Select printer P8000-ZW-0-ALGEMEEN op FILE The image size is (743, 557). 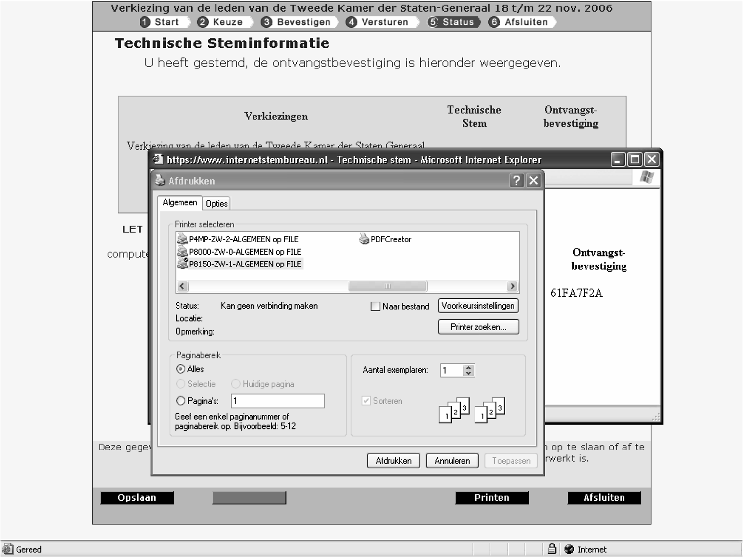pos(239,252)
